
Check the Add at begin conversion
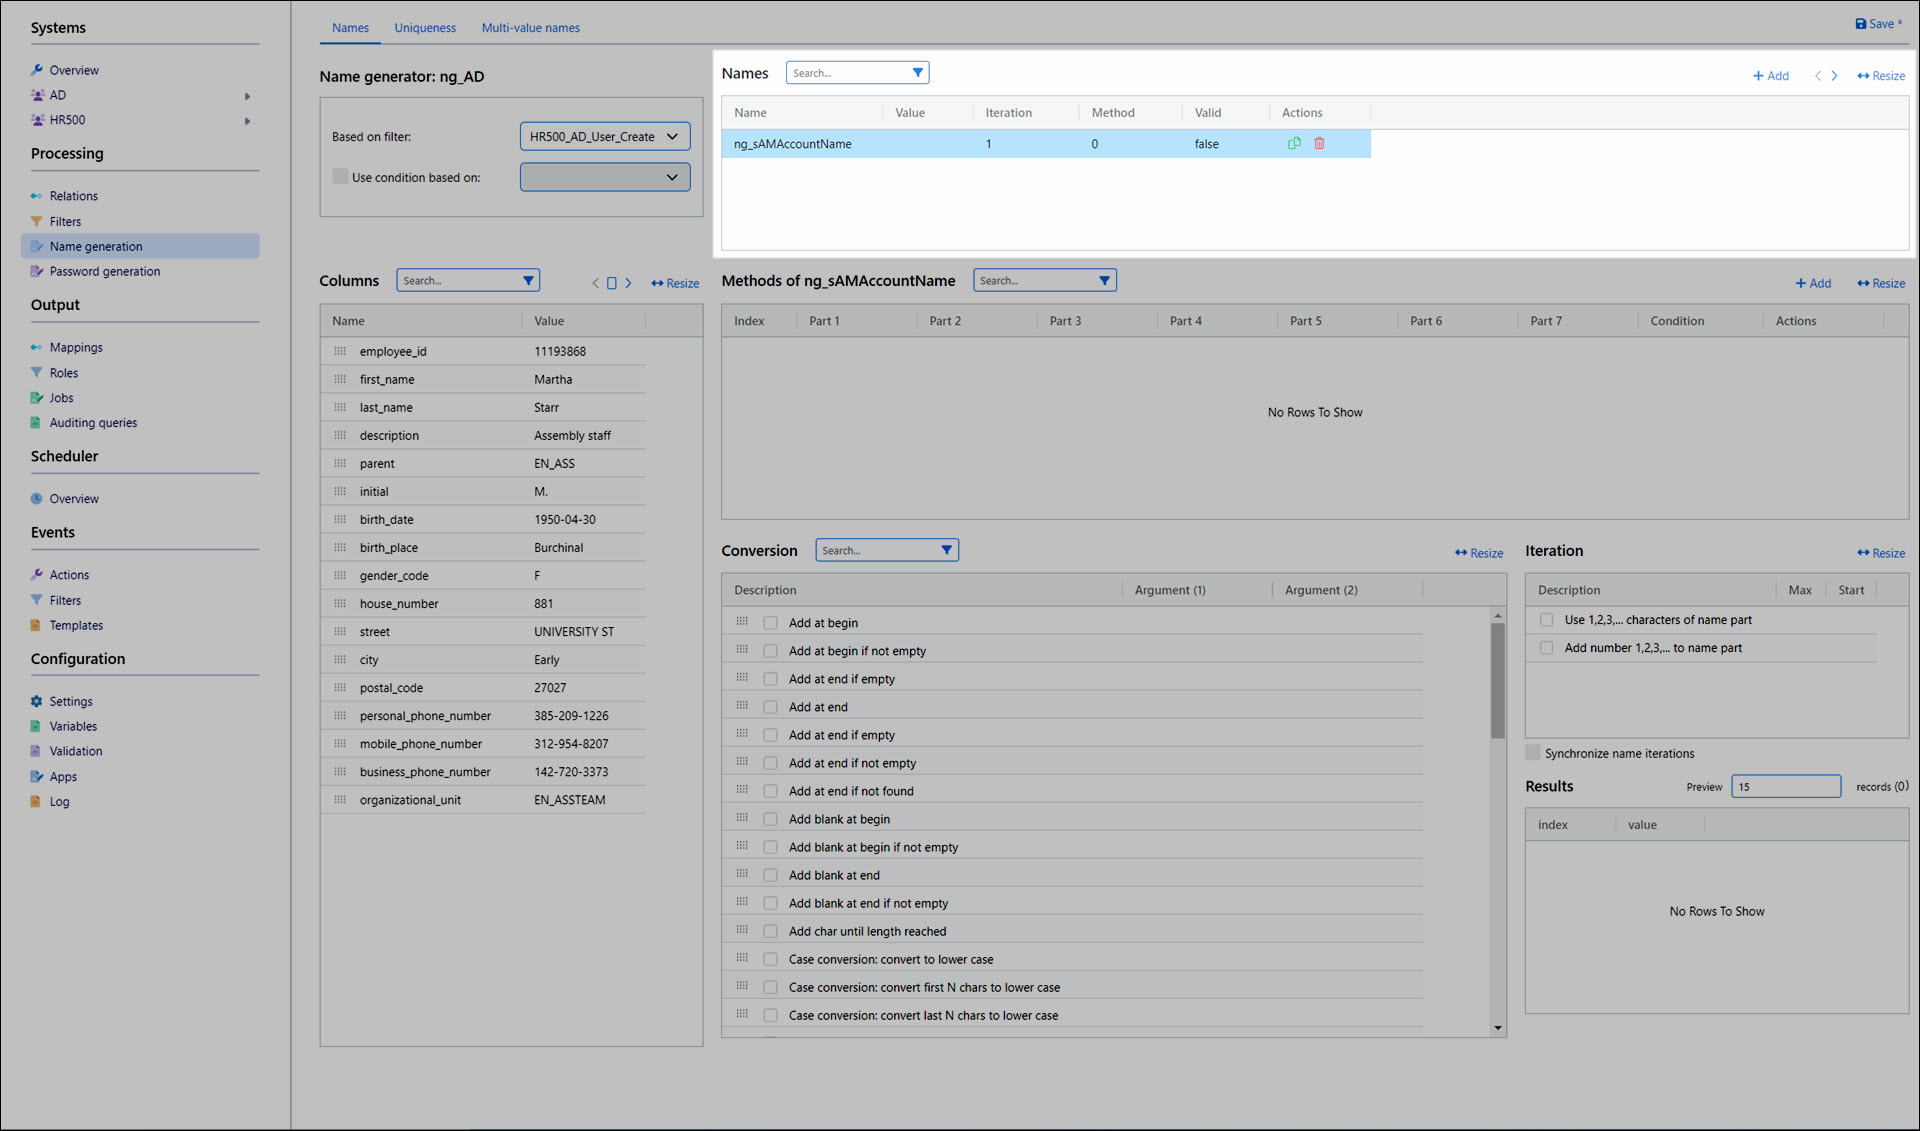tap(770, 623)
